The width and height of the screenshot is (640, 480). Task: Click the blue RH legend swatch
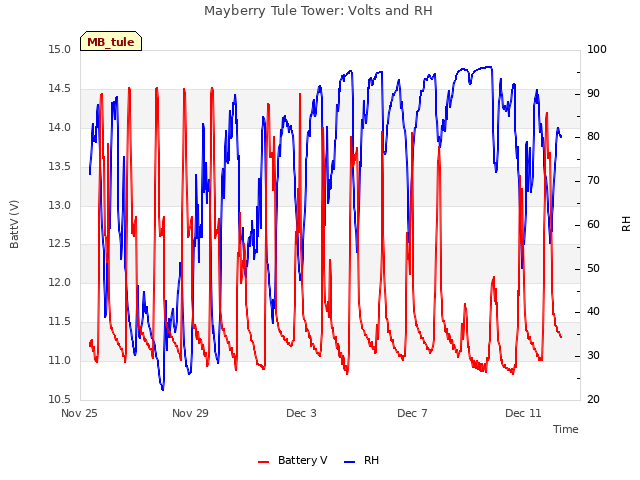[x=350, y=462]
